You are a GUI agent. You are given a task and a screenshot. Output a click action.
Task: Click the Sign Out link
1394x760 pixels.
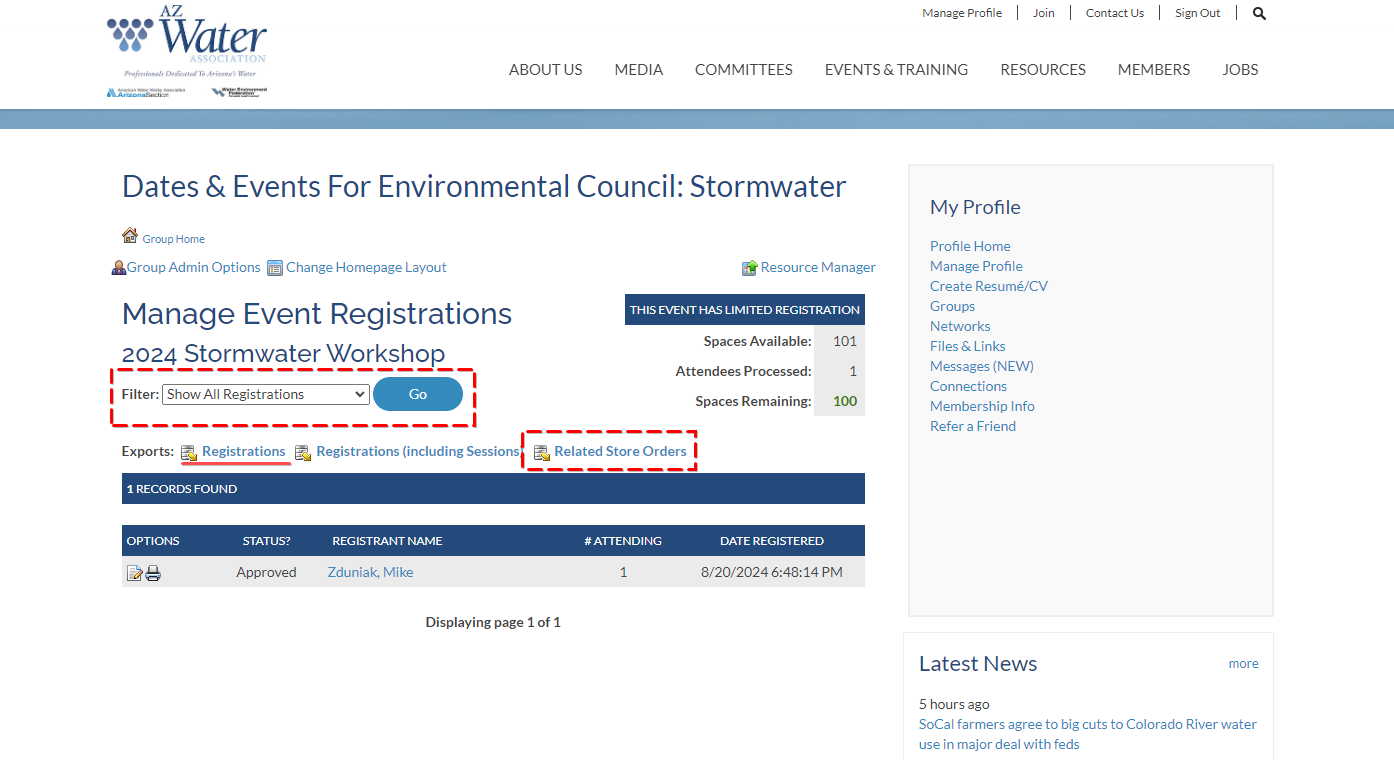1198,13
